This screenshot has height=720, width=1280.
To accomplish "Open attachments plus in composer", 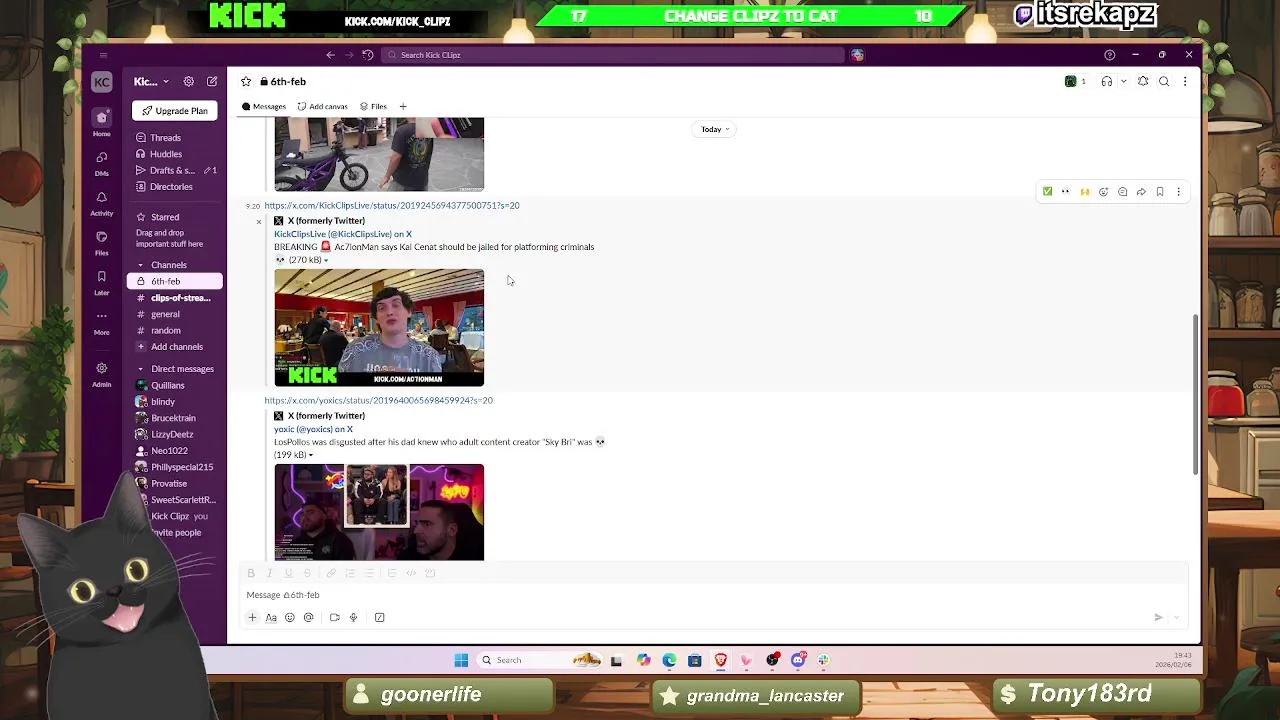I will 252,618.
